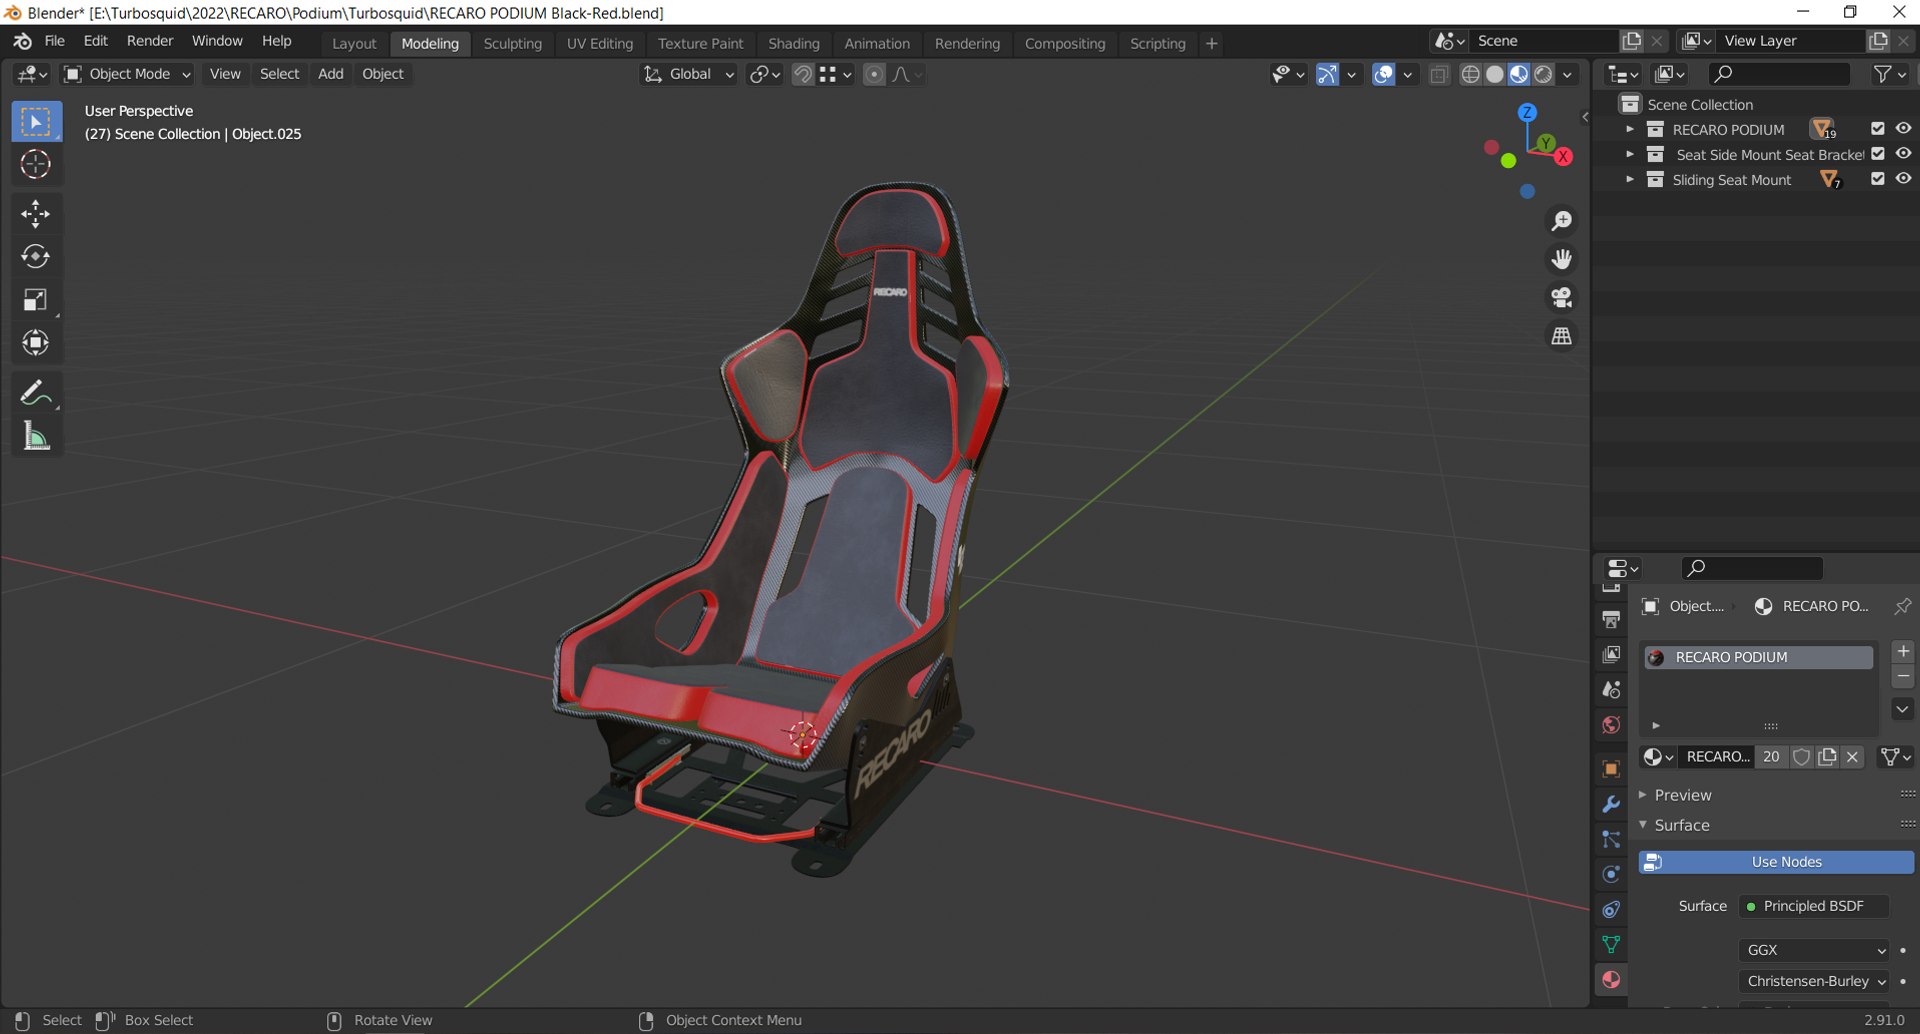The width and height of the screenshot is (1920, 1034).
Task: Open the Object Constraints properties tab
Action: tap(1611, 910)
